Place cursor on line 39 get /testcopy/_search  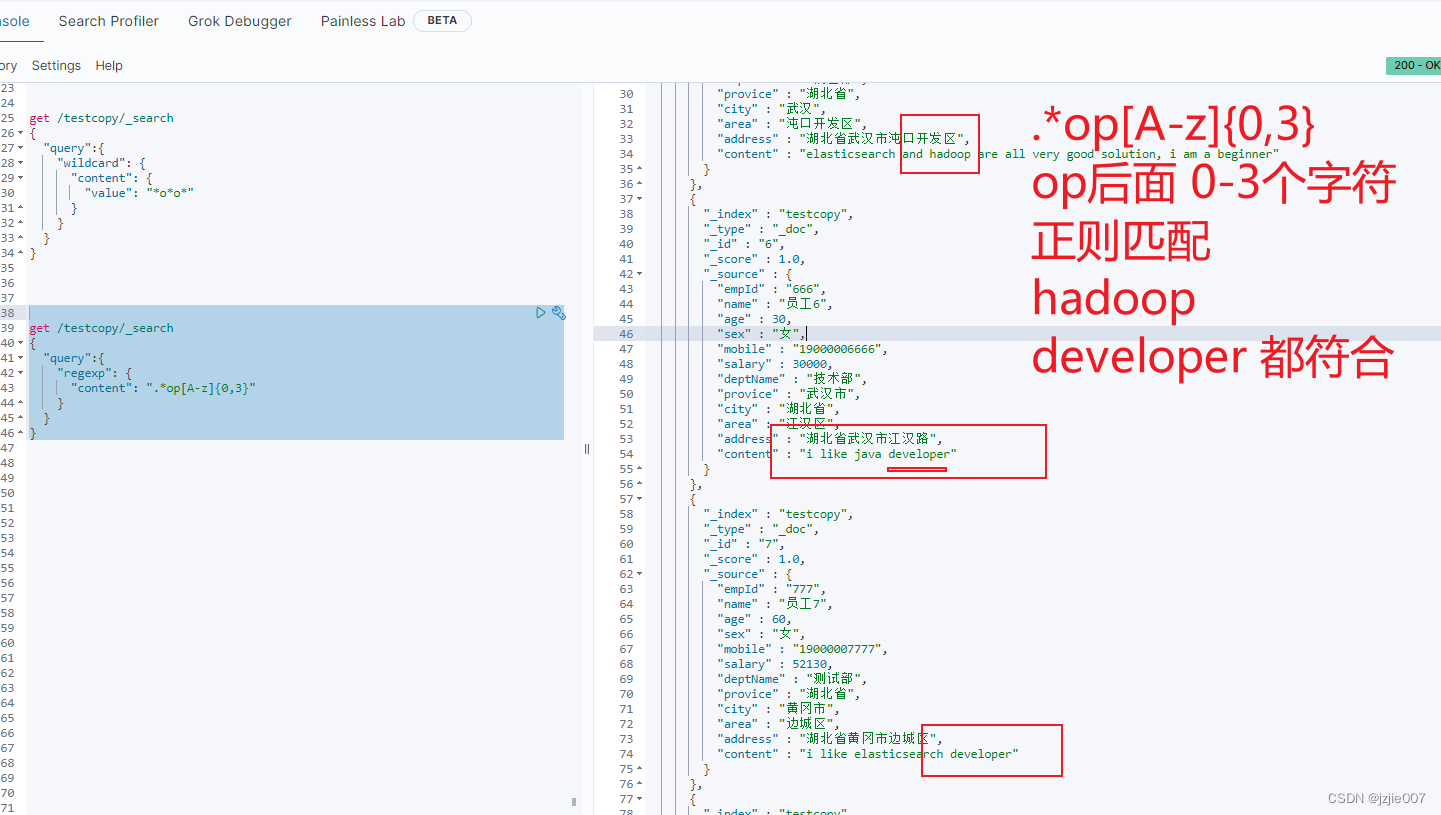point(101,328)
